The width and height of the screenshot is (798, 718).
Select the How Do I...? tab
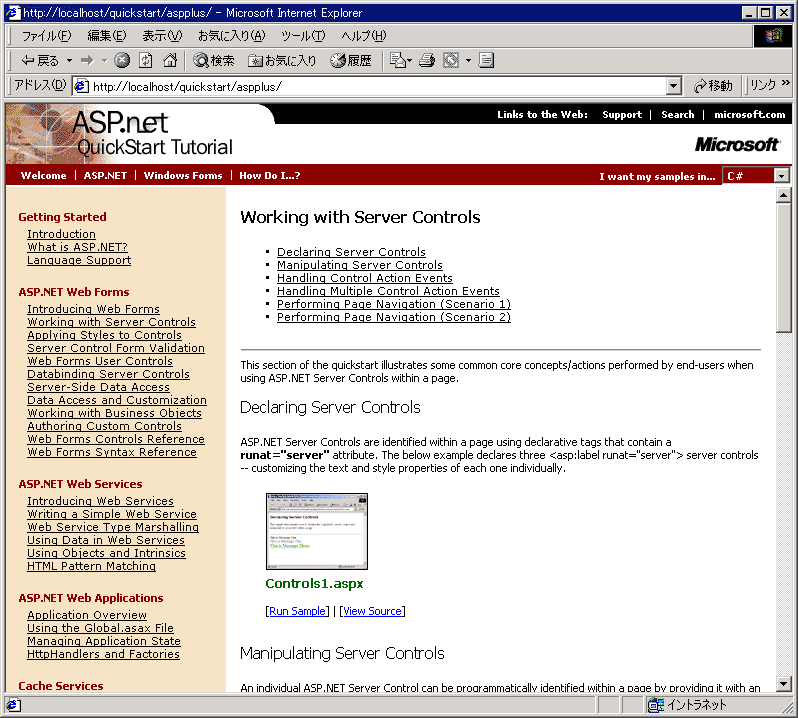coord(270,176)
